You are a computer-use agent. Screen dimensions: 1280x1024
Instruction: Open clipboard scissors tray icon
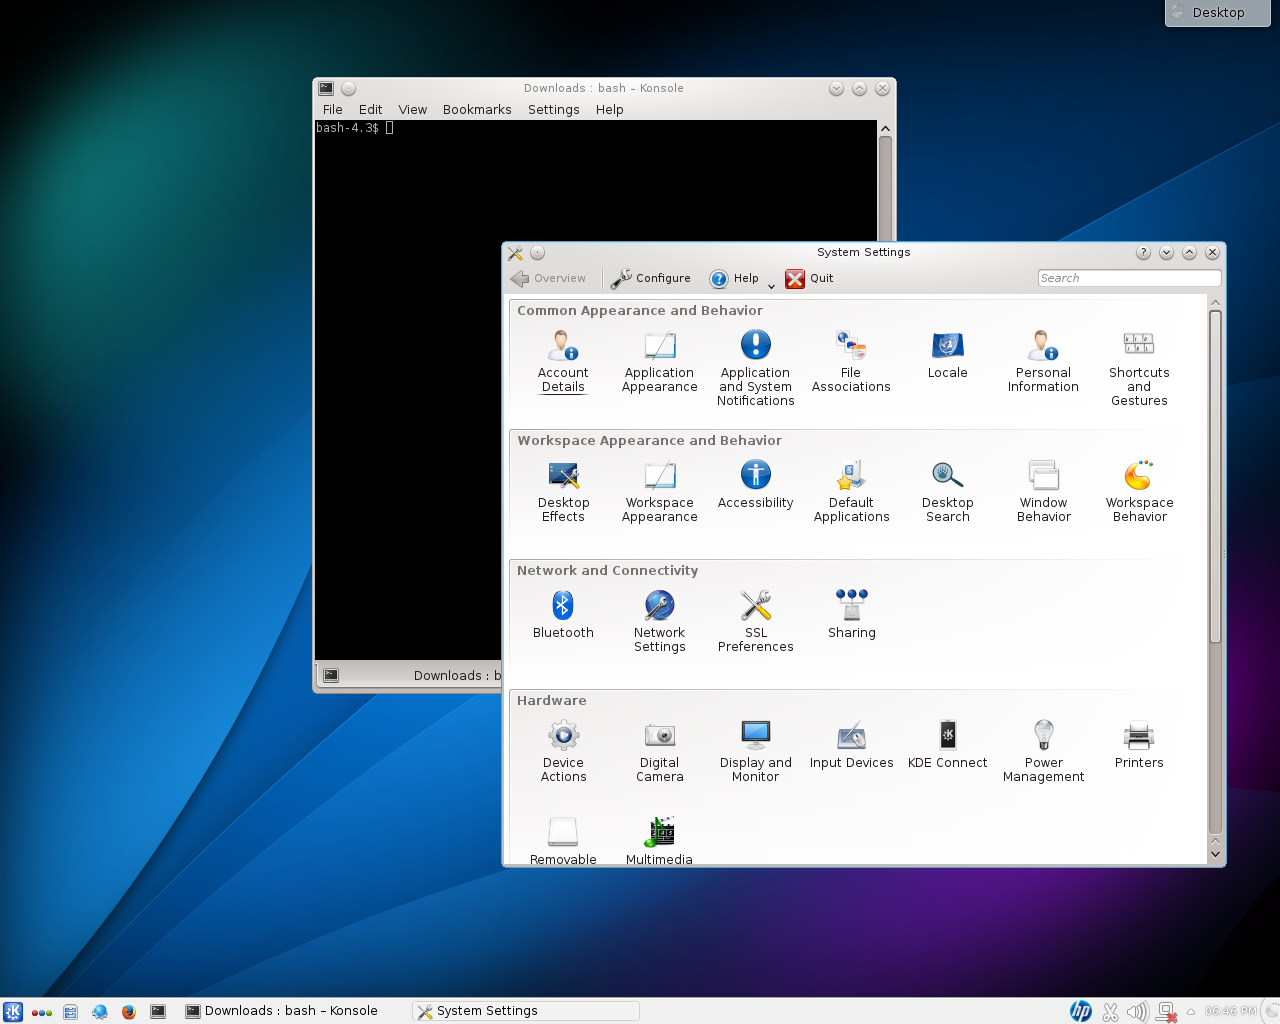click(x=1110, y=1012)
